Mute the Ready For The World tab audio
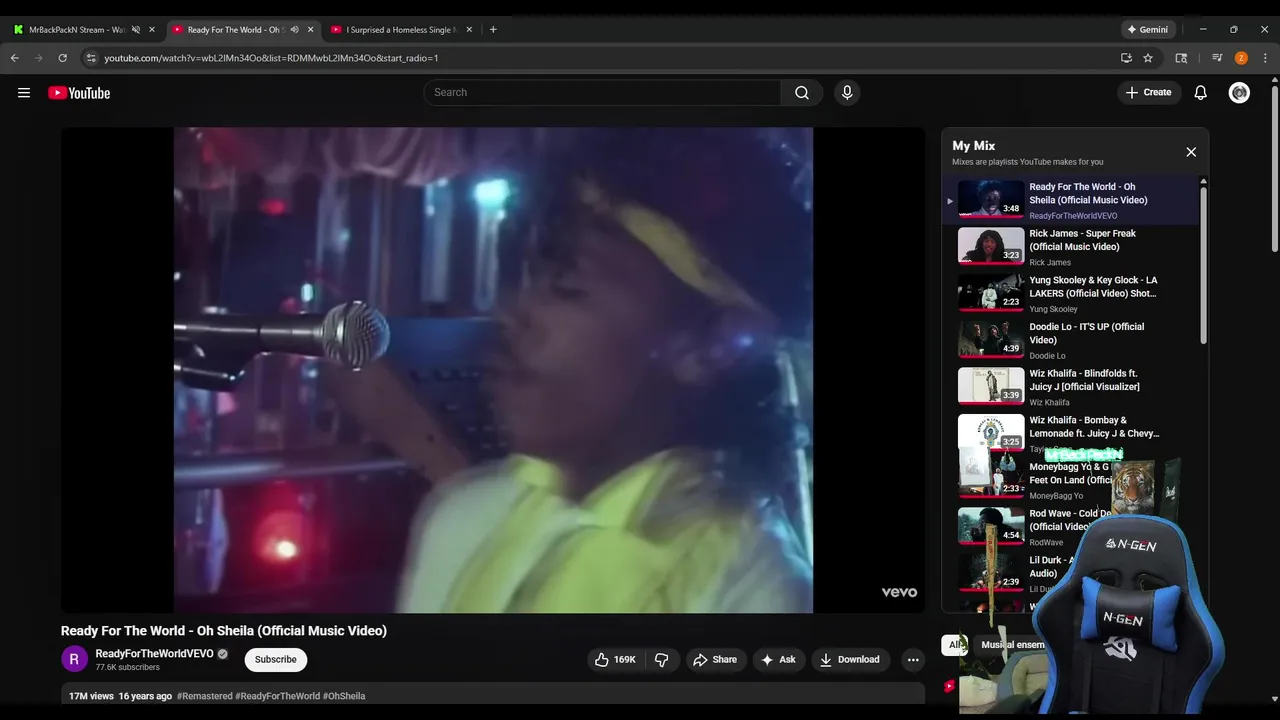Screen dimensions: 1280x720 click(294, 30)
